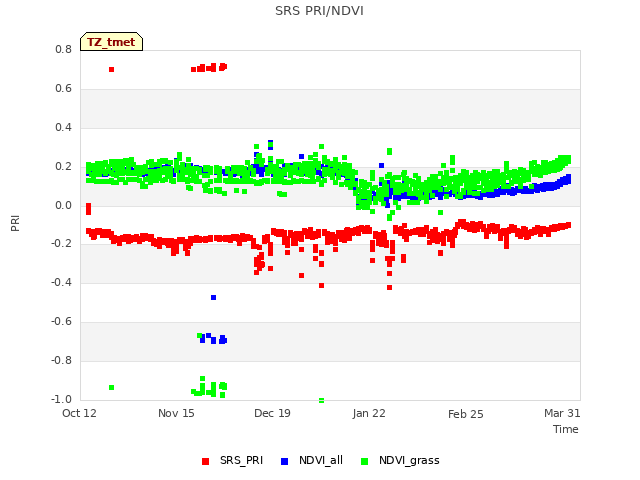Click the chart title SRS PRI/NDVI
The height and width of the screenshot is (480, 640).
pyautogui.click(x=319, y=11)
